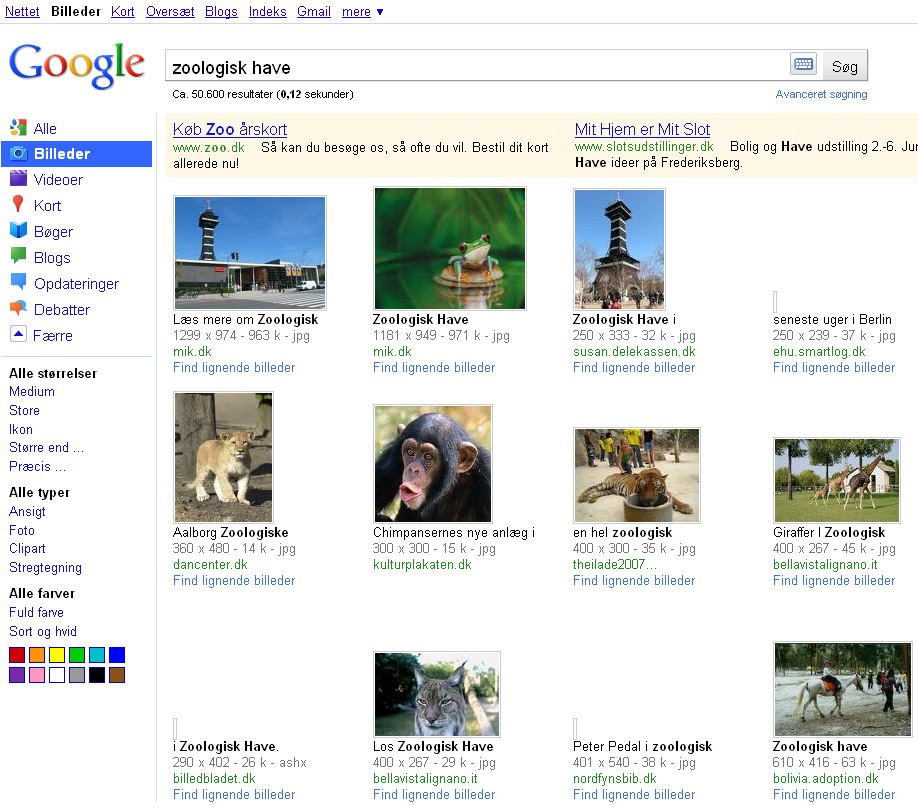Filter images by Foto type
Image resolution: width=918 pixels, height=808 pixels.
pos(22,530)
